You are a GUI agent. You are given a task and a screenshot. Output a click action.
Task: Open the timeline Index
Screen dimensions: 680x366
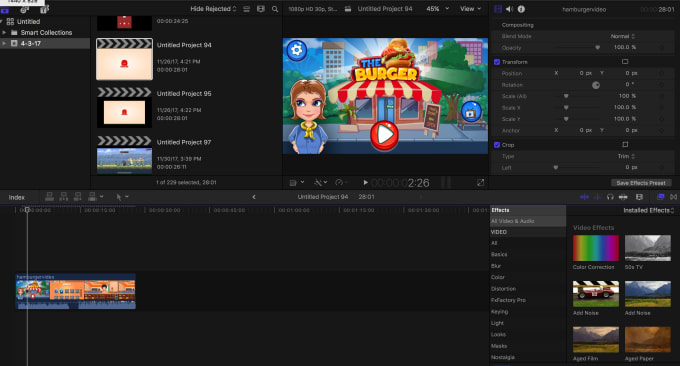[x=16, y=197]
